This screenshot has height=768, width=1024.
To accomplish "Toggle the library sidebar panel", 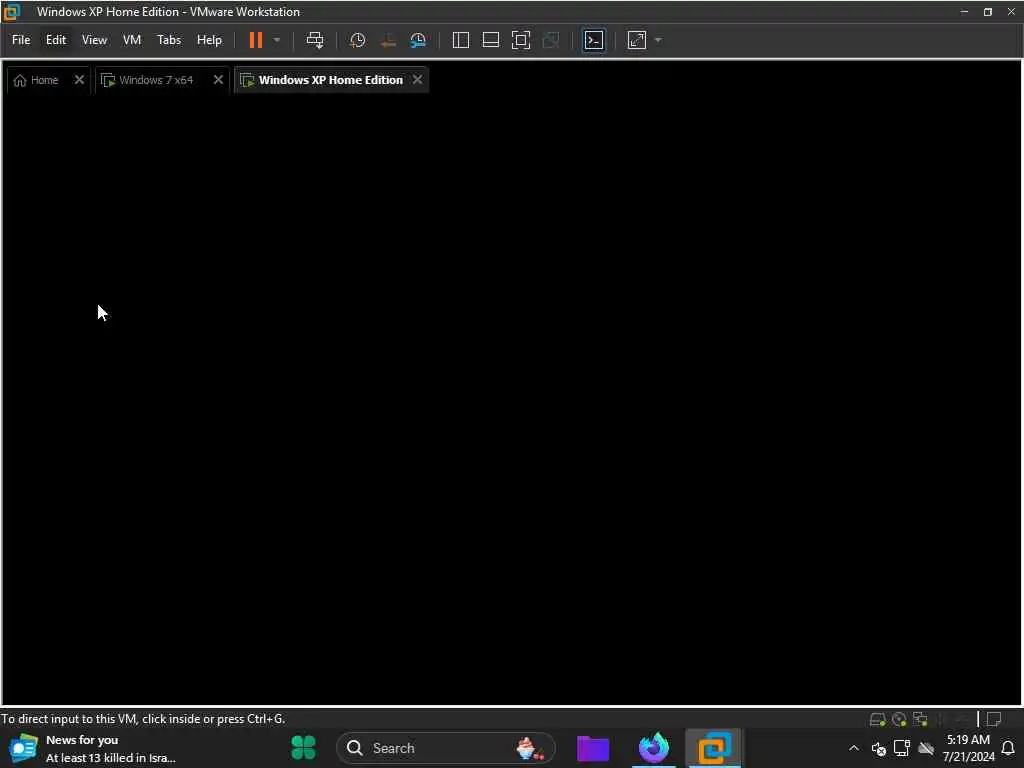I will click(x=460, y=40).
